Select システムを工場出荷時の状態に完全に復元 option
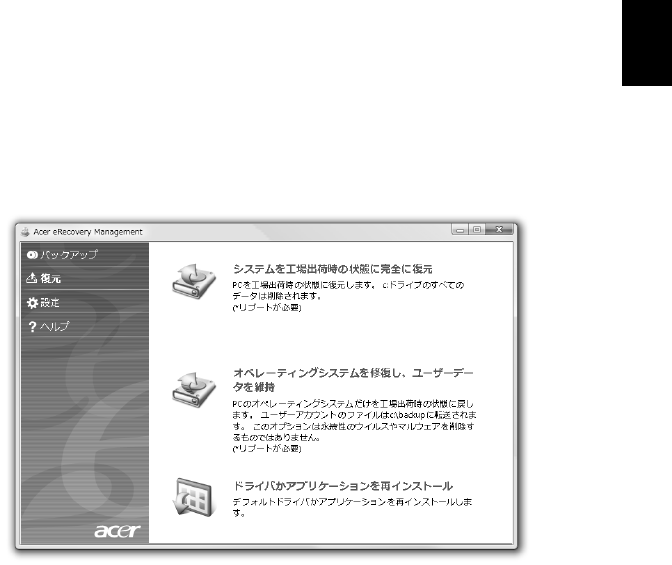Image resolution: width=672 pixels, height=565 pixels. [333, 269]
